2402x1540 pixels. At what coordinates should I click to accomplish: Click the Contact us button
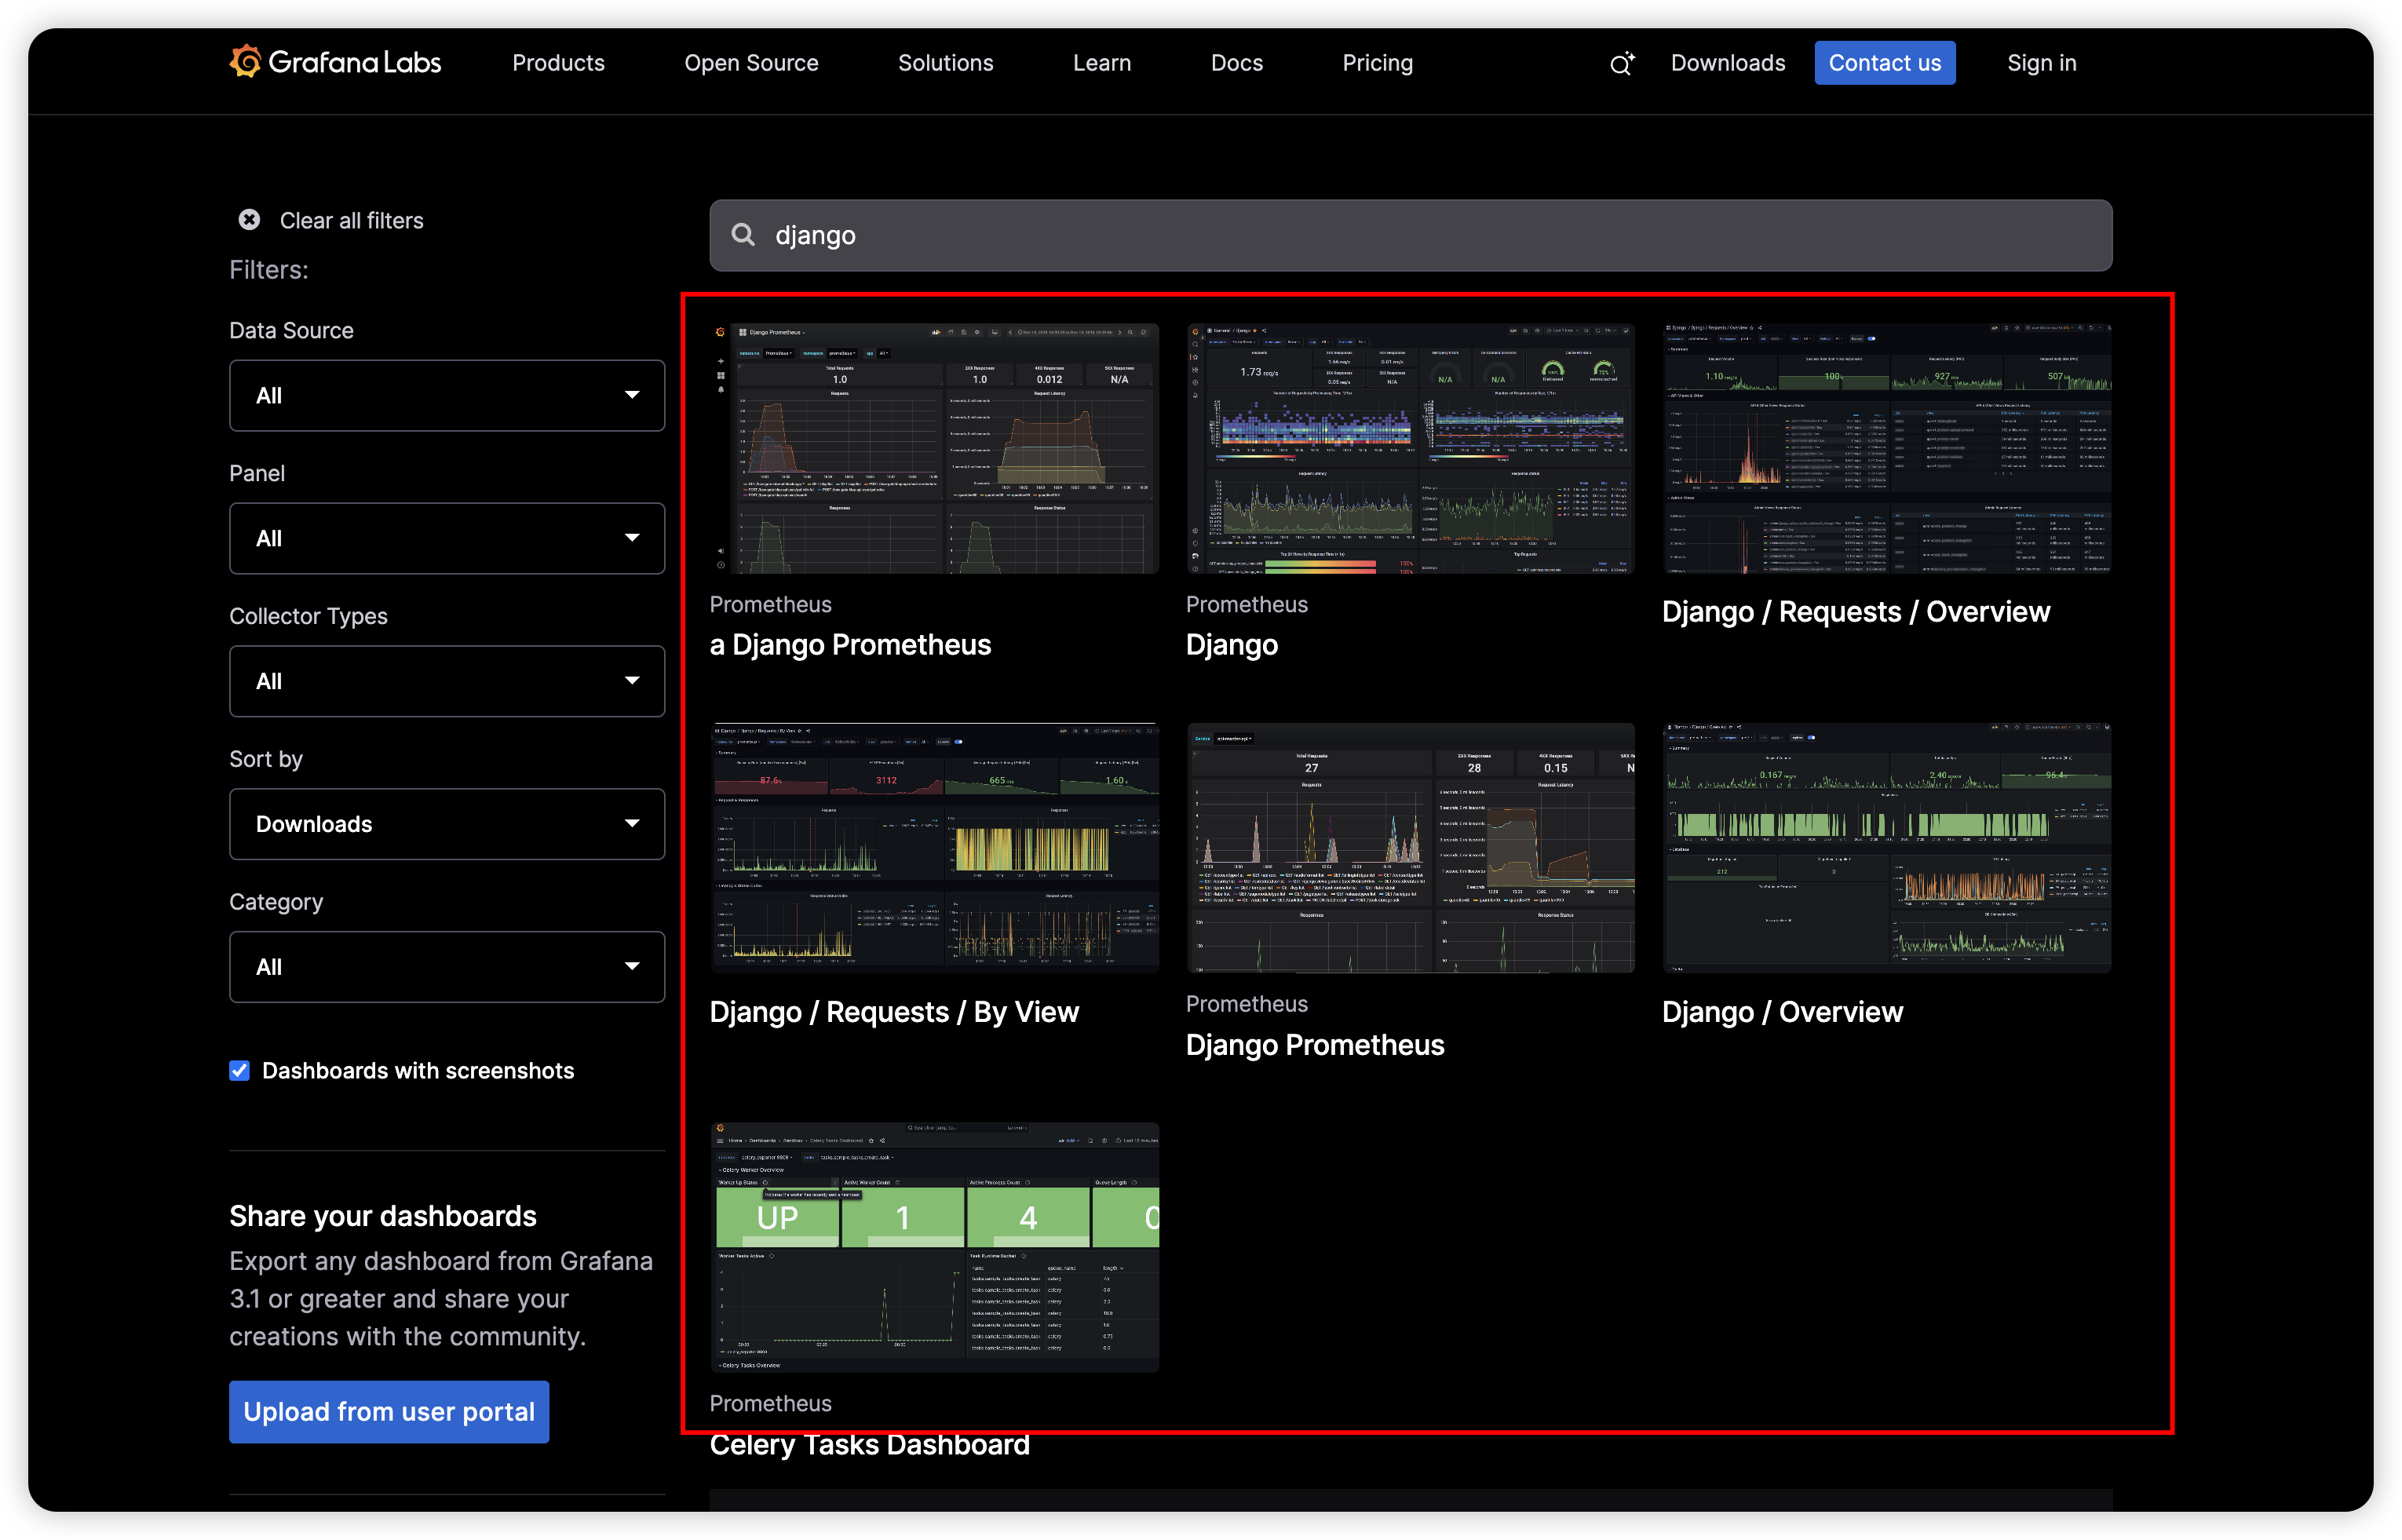(x=1884, y=63)
